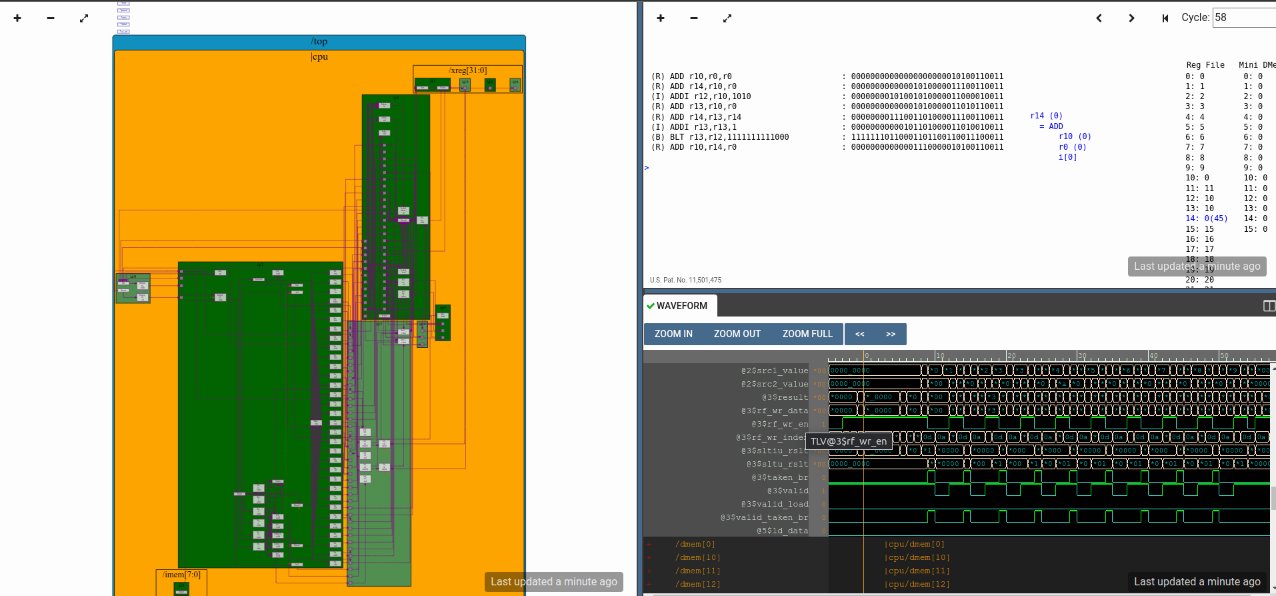The image size is (1276, 596).
Task: Click the ZOOM IN waveform button
Action: pos(672,334)
